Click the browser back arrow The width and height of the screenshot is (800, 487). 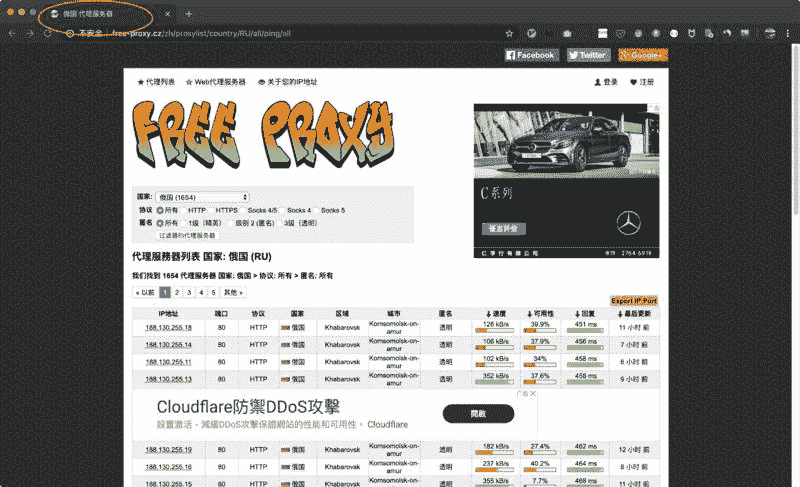pos(12,33)
